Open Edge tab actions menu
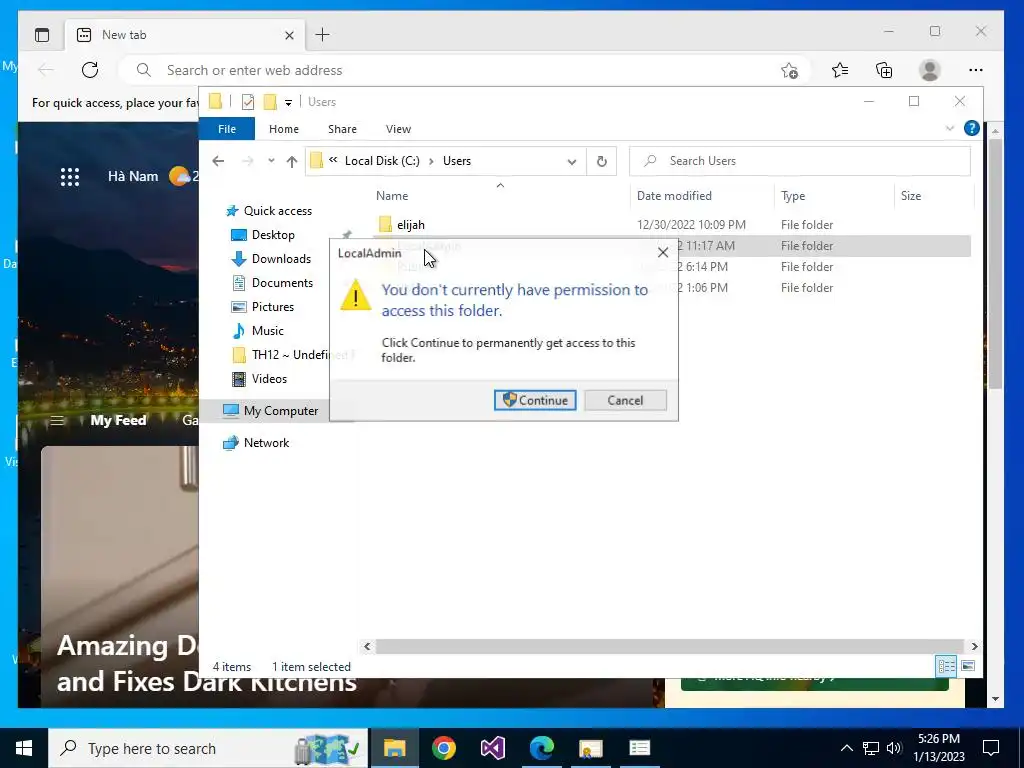The width and height of the screenshot is (1024, 768). click(42, 35)
